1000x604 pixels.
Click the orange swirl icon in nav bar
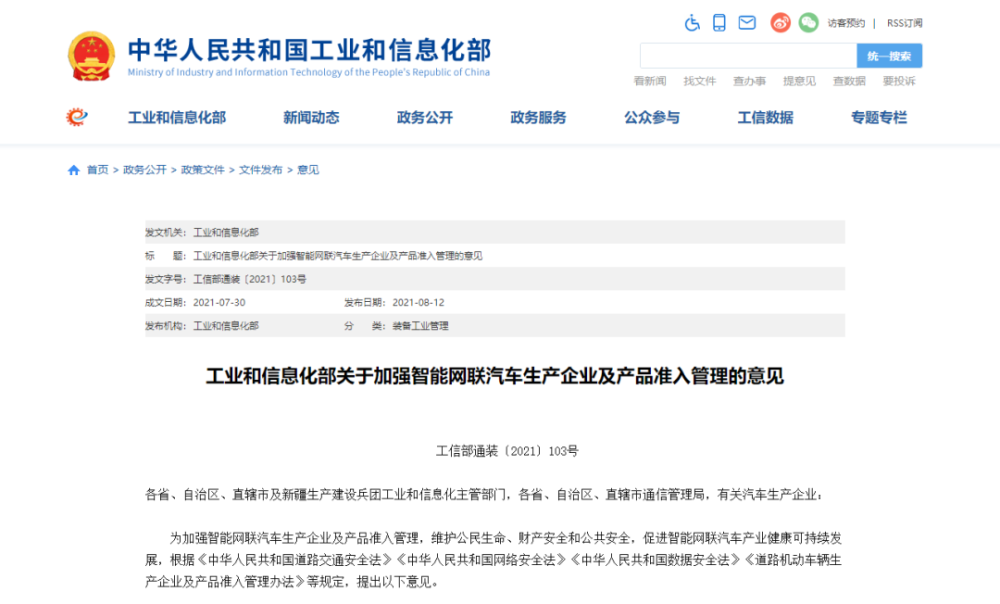point(77,117)
